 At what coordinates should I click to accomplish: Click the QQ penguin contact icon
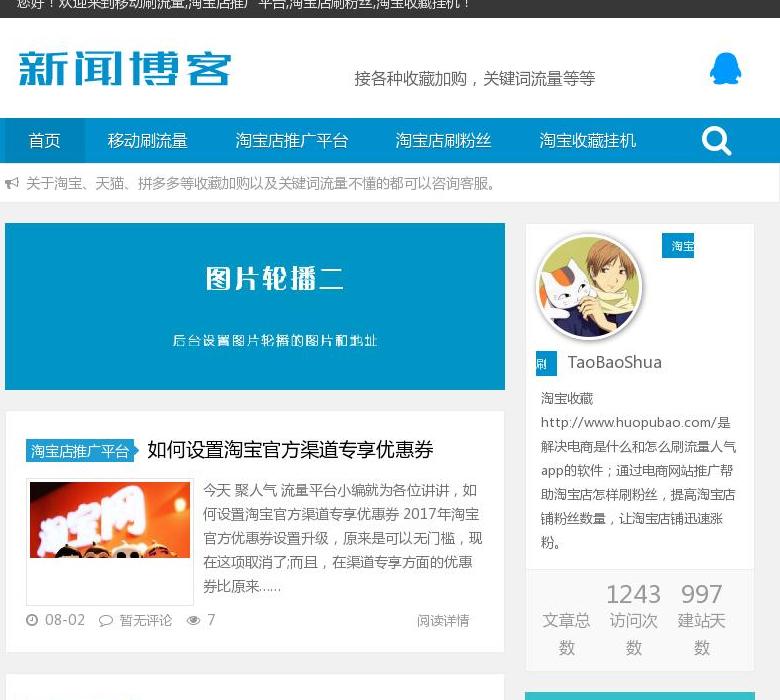coord(725,69)
